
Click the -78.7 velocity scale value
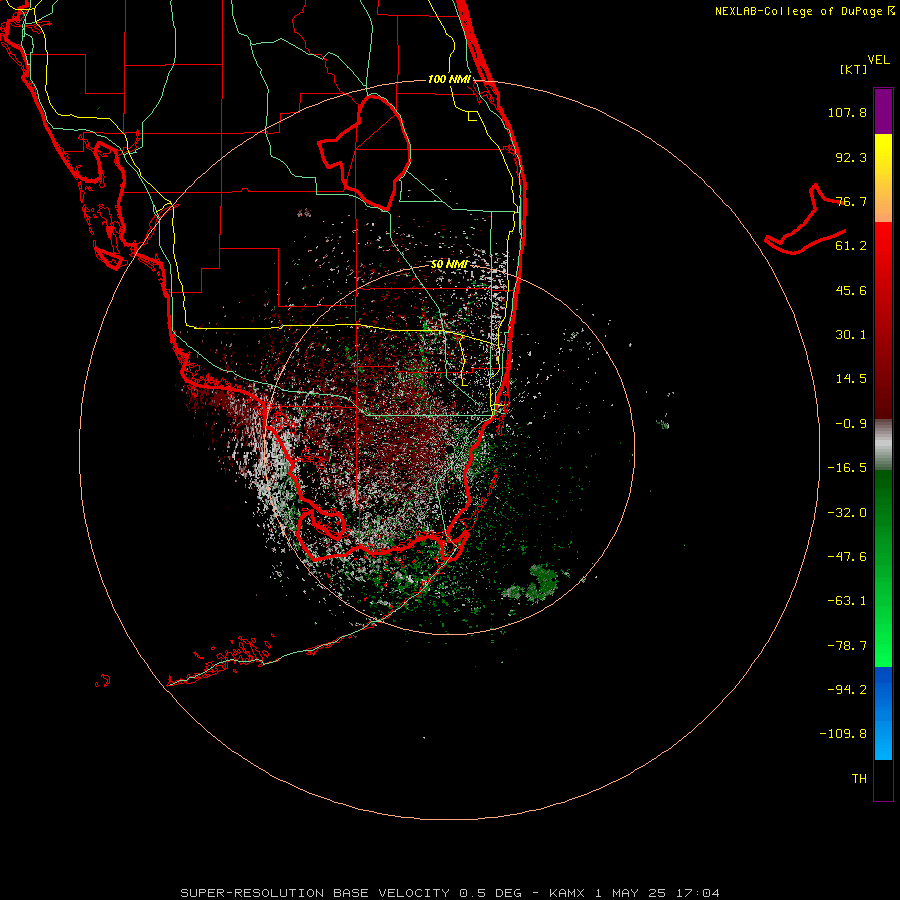tap(847, 646)
